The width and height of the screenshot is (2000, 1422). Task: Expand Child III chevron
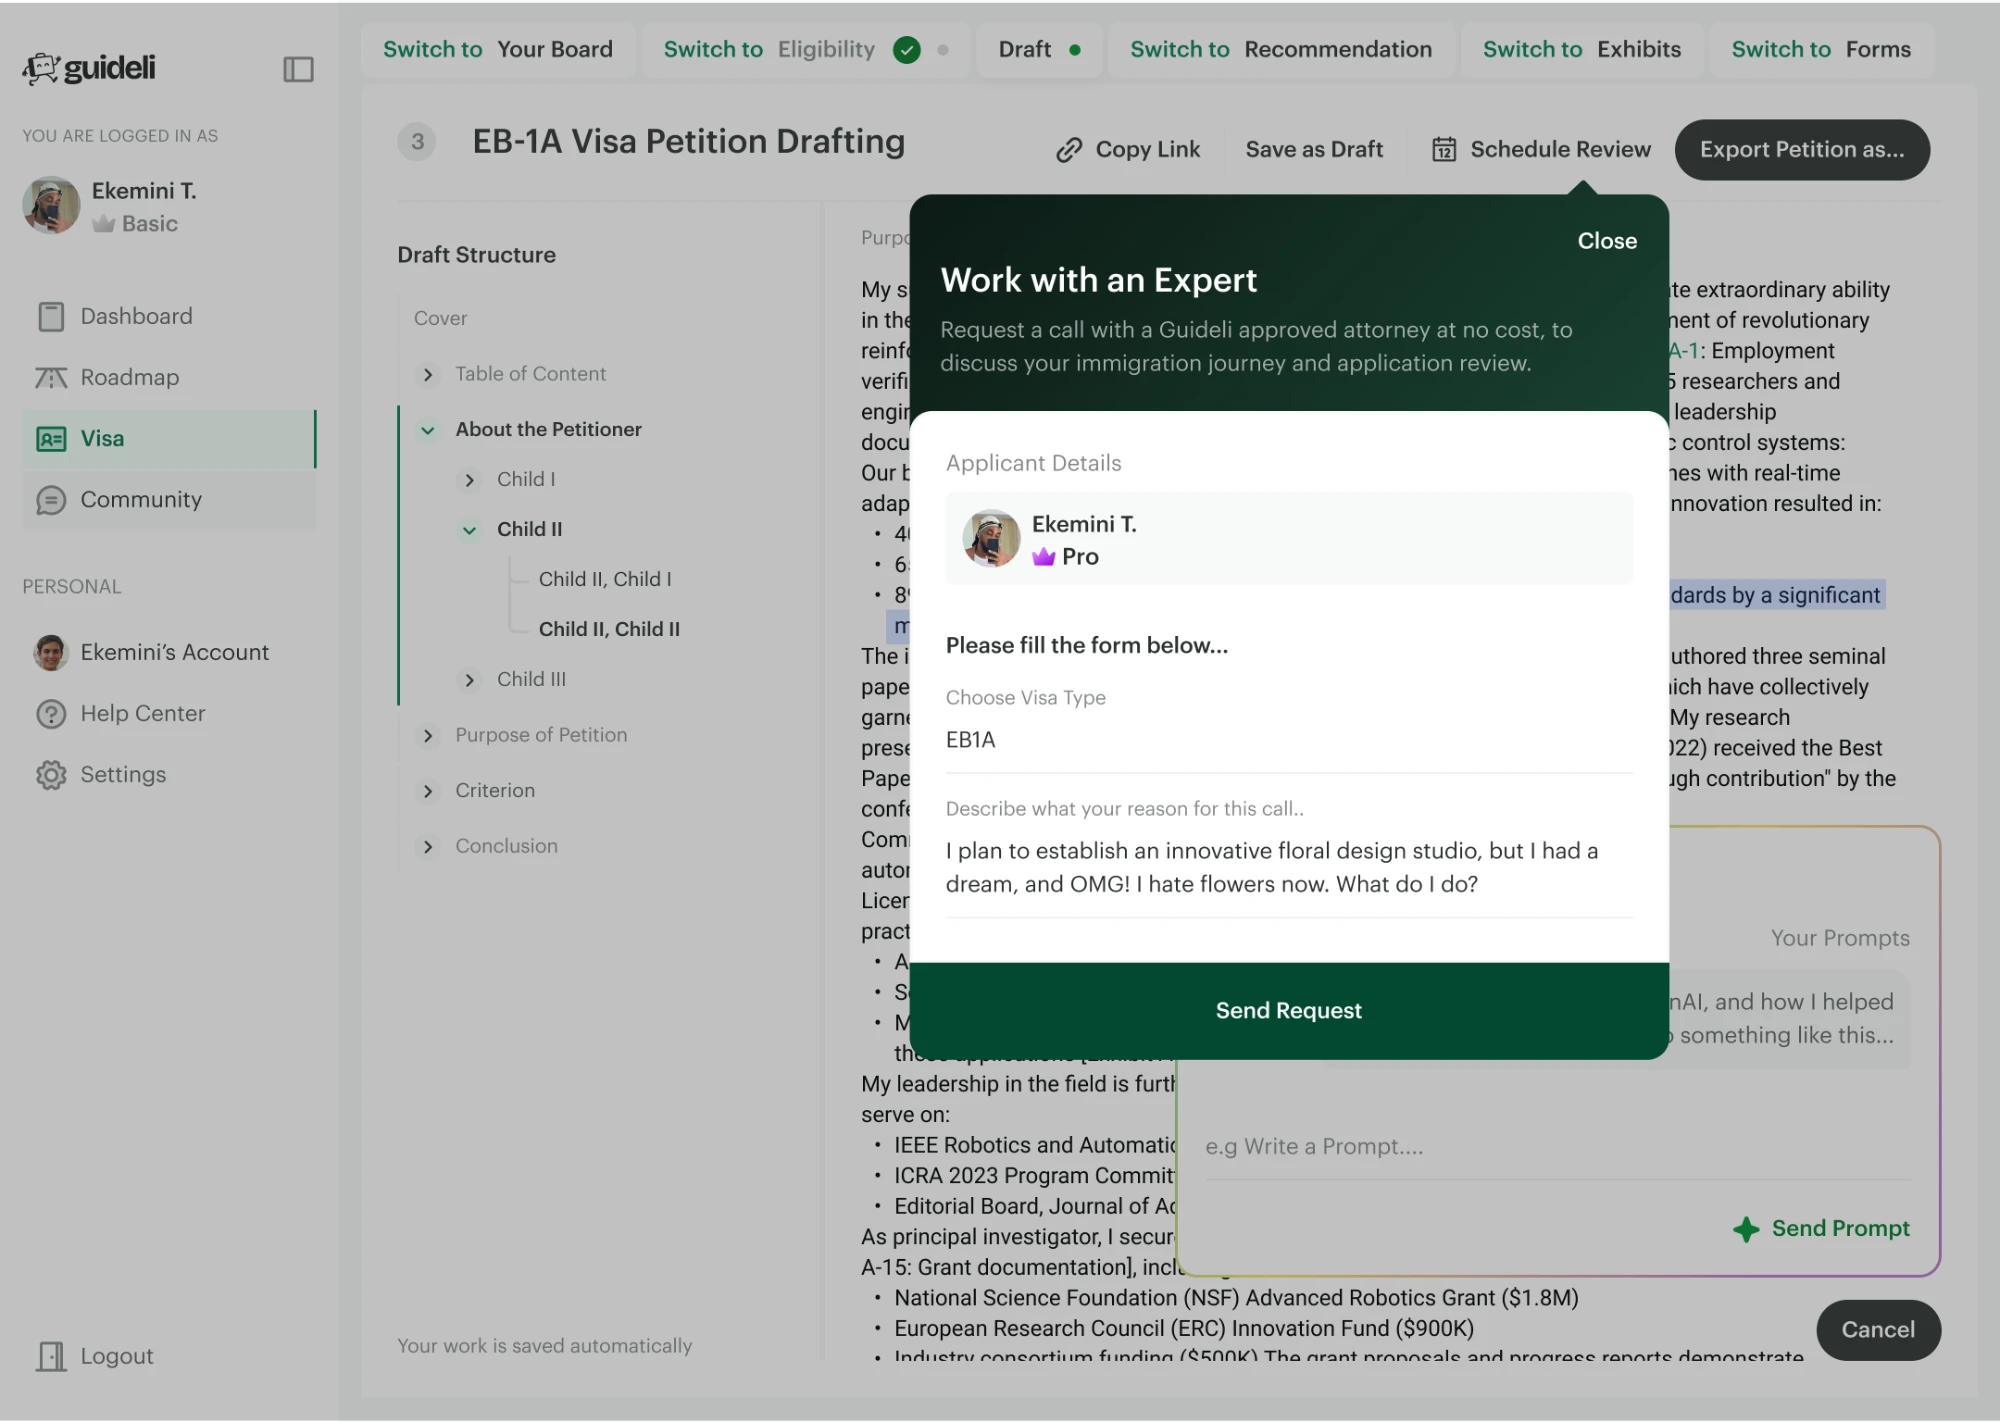(x=470, y=680)
